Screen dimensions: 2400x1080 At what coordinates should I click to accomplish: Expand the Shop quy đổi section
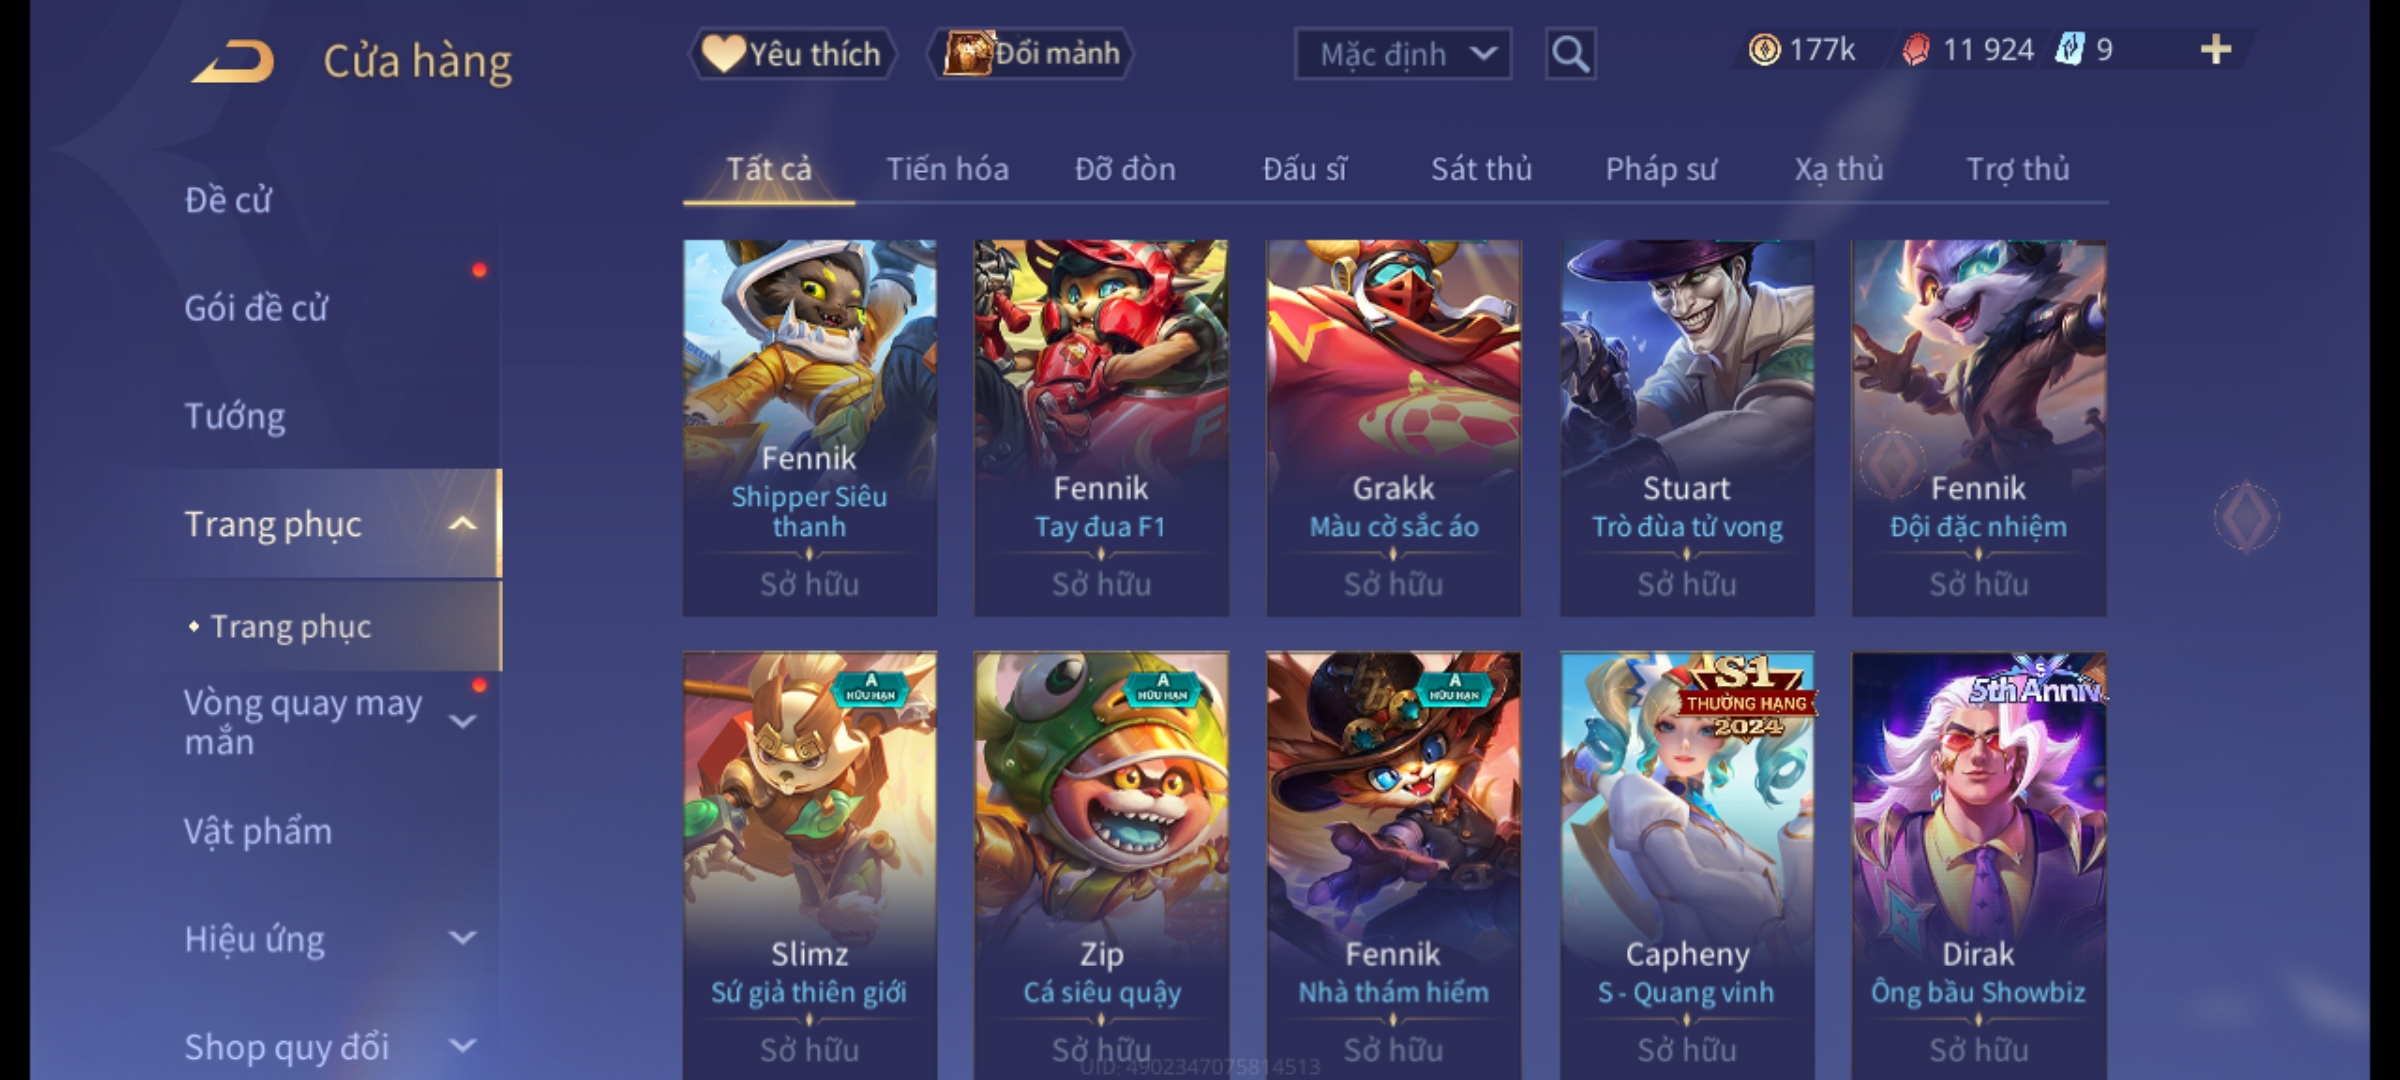(x=462, y=1046)
